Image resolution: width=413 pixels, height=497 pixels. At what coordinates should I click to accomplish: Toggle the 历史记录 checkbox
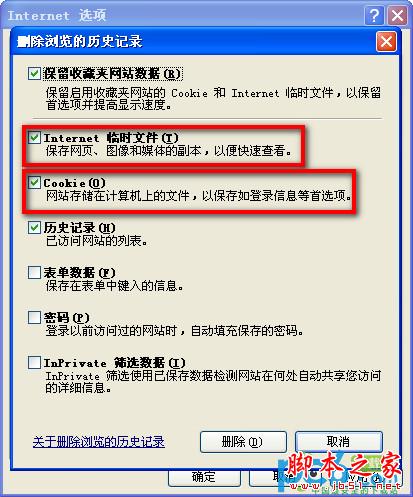pos(34,228)
